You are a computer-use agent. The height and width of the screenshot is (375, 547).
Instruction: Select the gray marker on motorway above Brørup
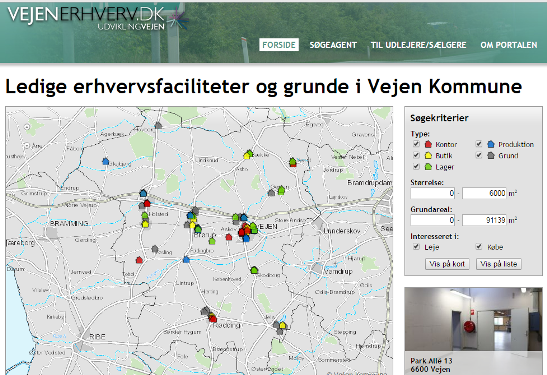tap(195, 210)
